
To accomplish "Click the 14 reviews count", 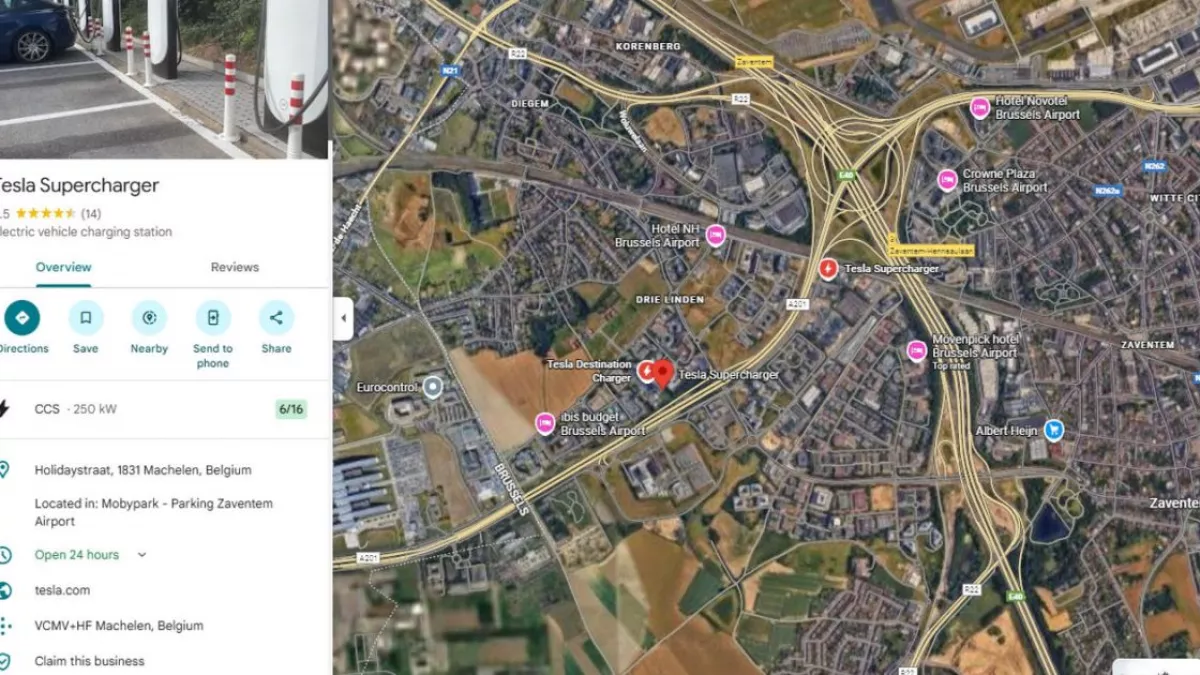I will [x=91, y=213].
